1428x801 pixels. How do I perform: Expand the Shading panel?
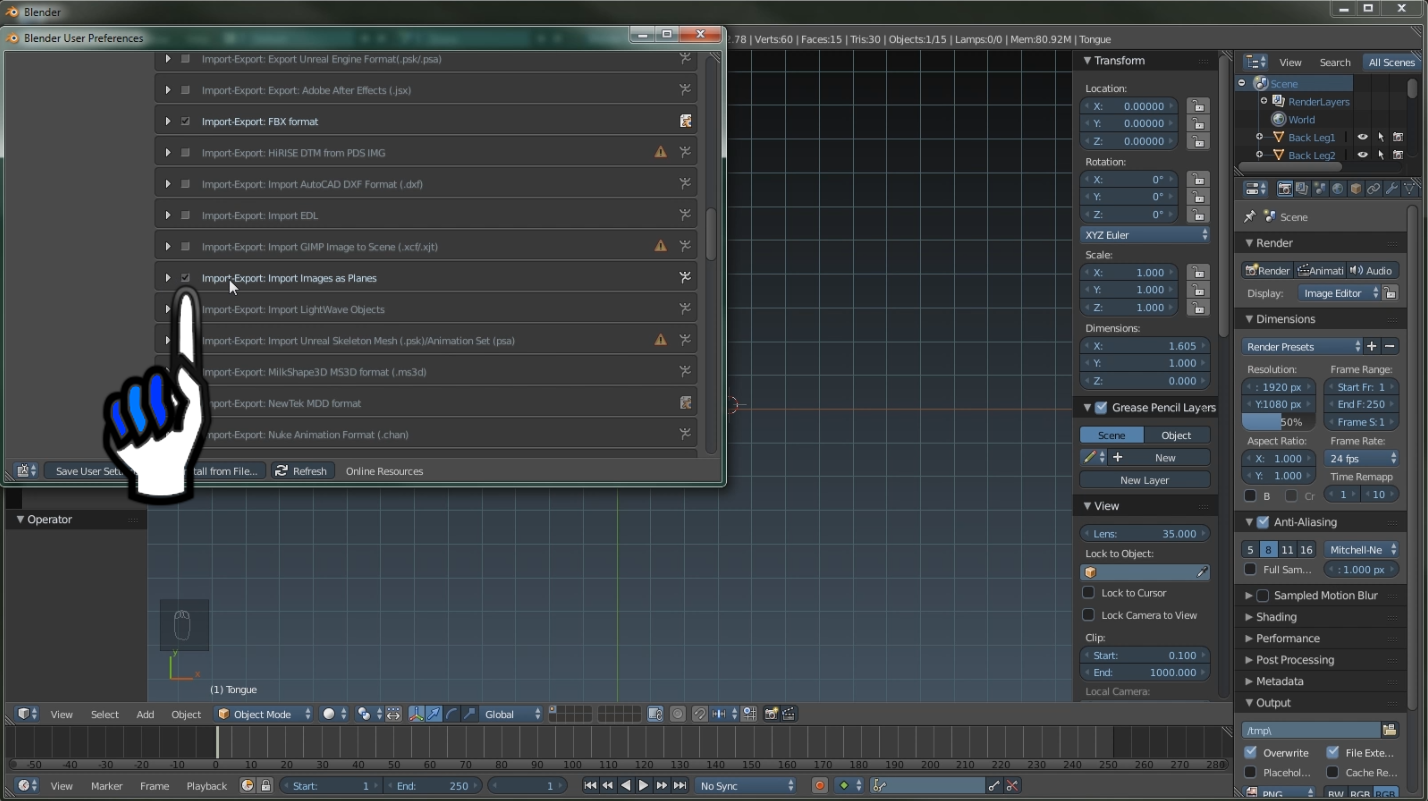(1249, 617)
